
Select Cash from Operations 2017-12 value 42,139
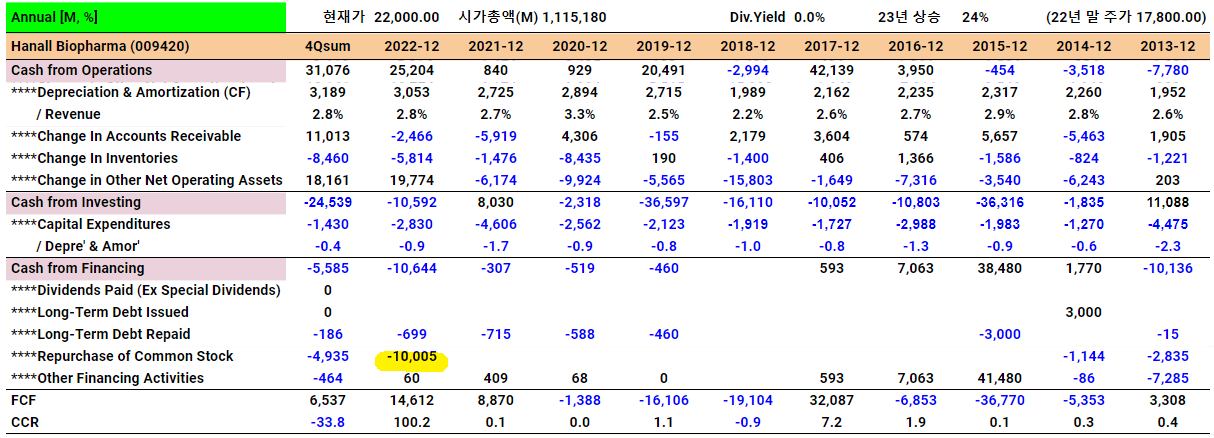click(x=831, y=70)
